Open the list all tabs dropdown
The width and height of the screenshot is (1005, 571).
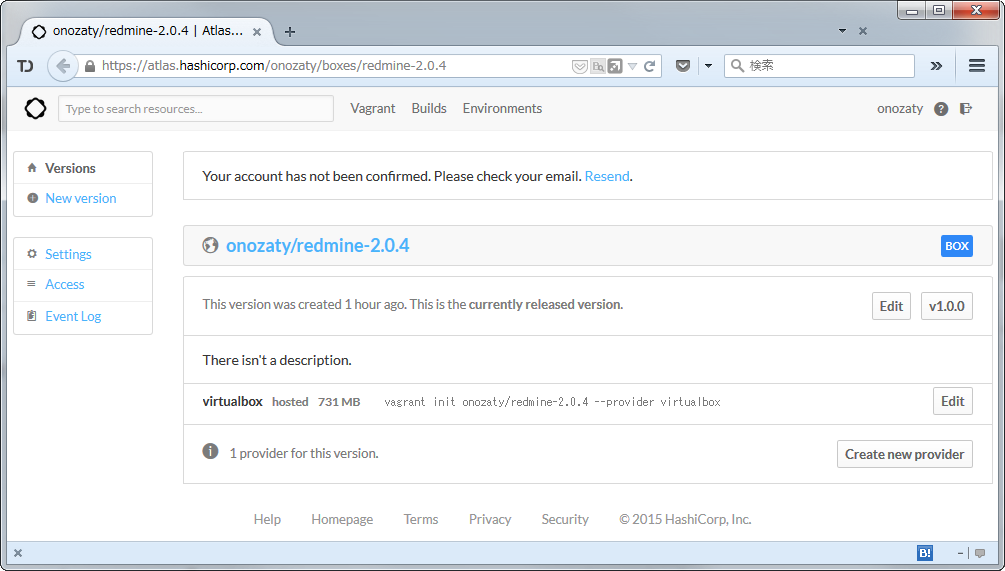click(x=842, y=31)
